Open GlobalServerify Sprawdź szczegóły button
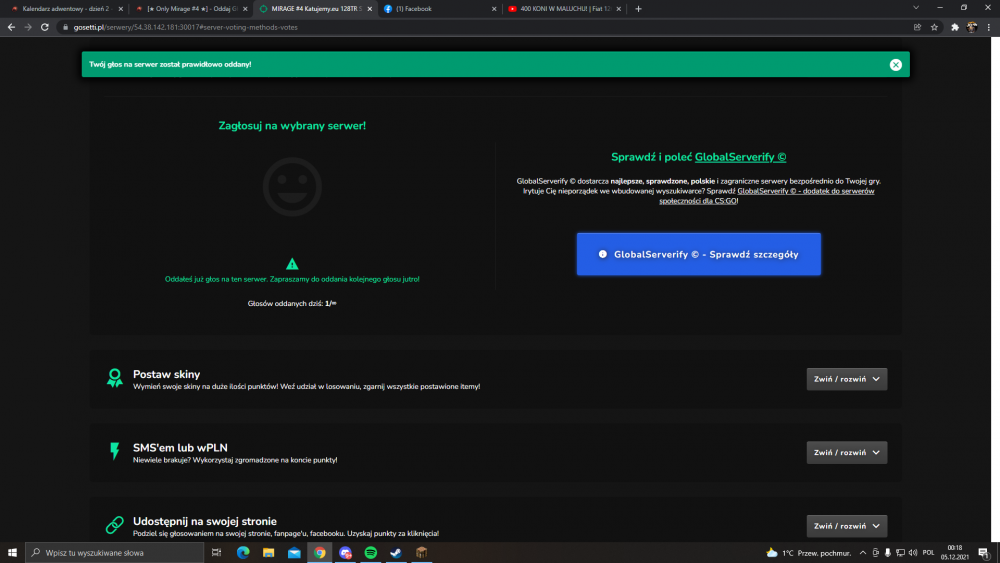 point(698,254)
